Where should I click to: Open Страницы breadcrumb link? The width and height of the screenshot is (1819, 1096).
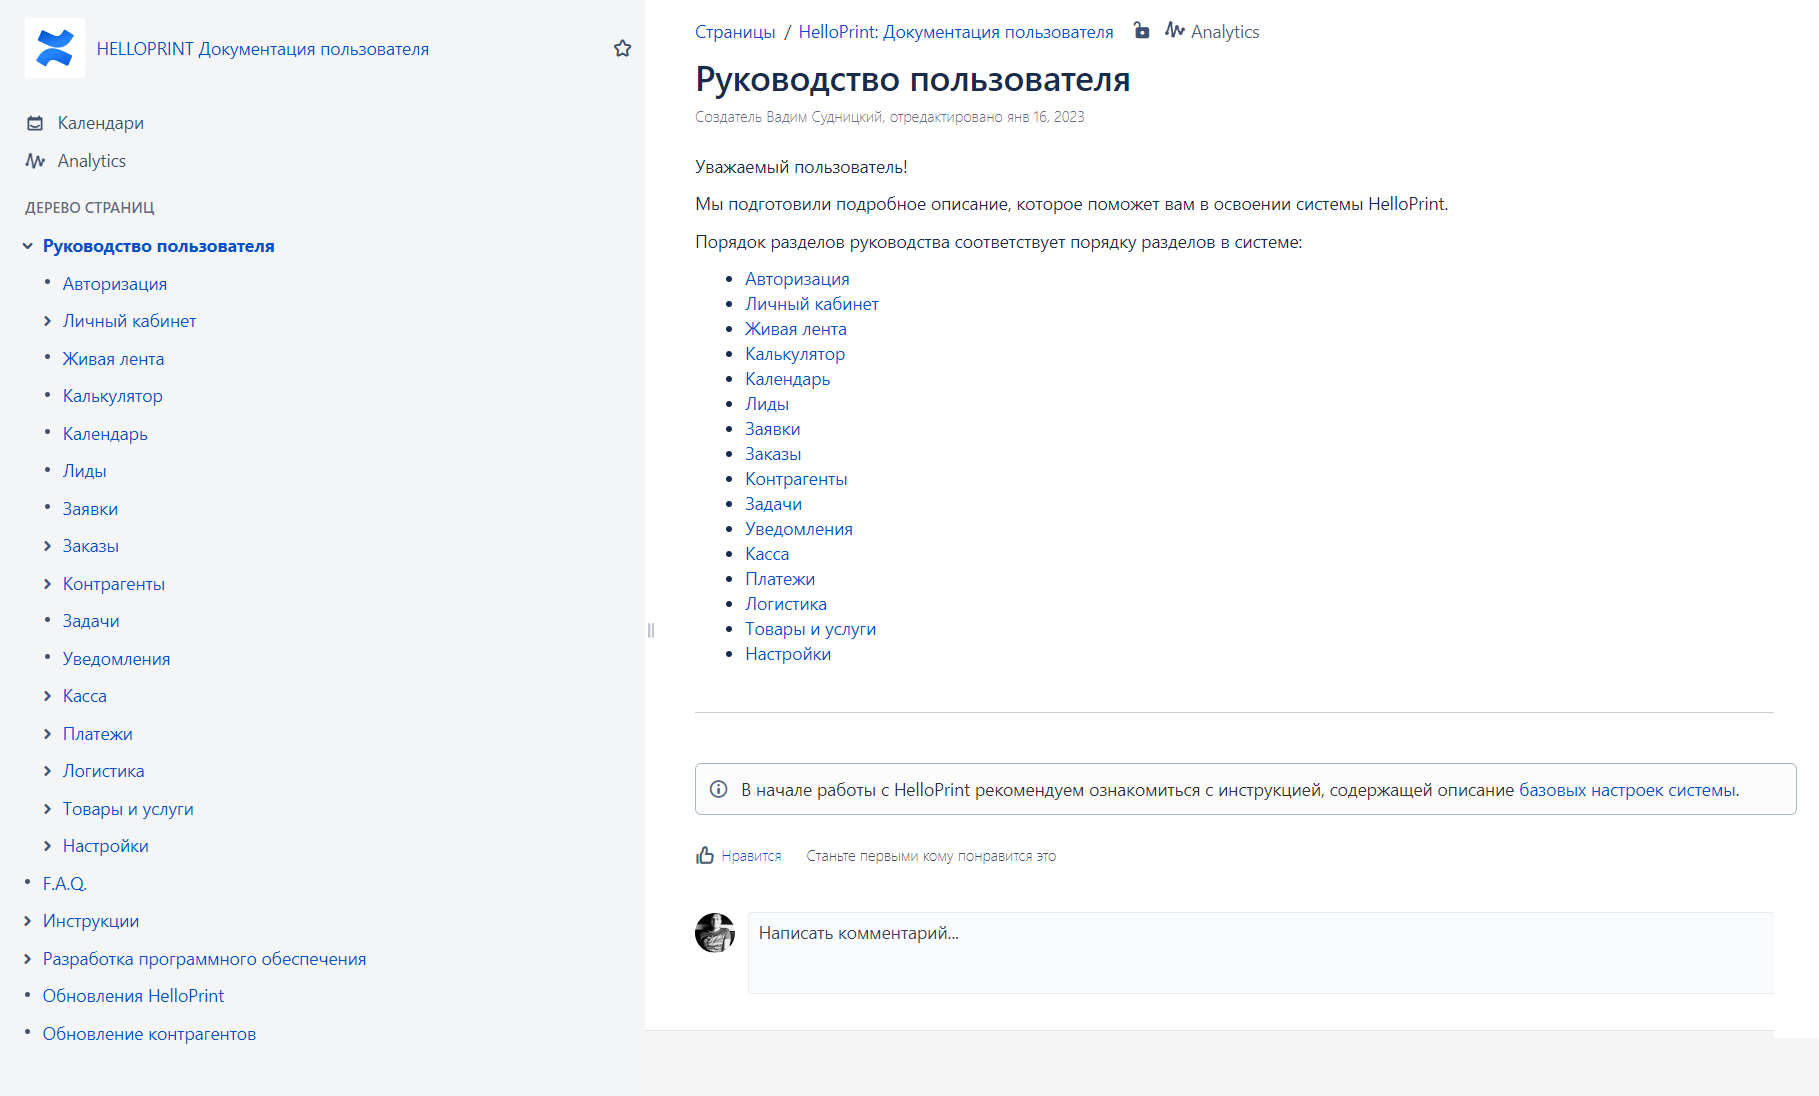[735, 32]
